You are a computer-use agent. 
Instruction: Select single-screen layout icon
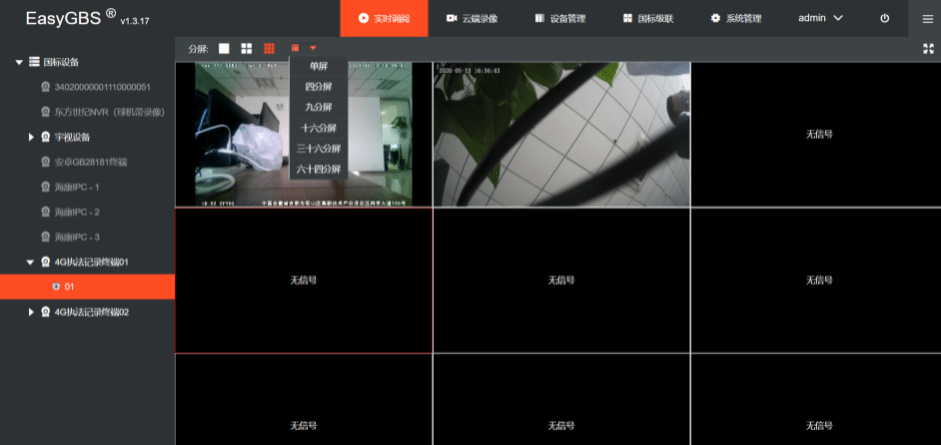[x=224, y=48]
